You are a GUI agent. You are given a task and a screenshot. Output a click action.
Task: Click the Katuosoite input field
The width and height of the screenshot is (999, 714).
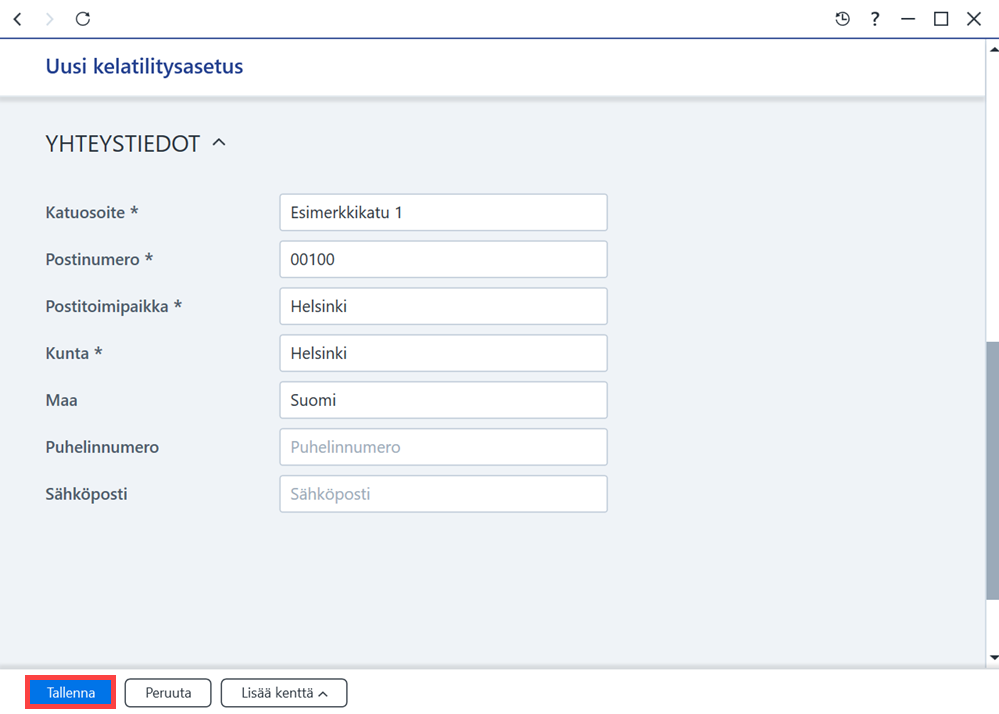[x=443, y=212]
